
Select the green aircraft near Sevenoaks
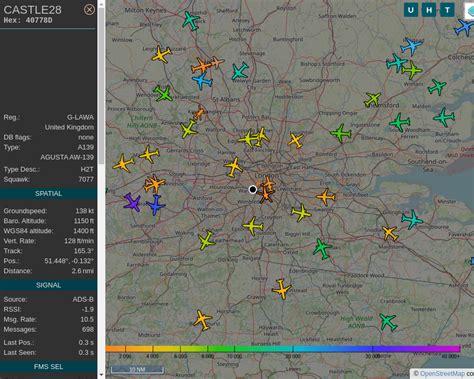pos(322,249)
